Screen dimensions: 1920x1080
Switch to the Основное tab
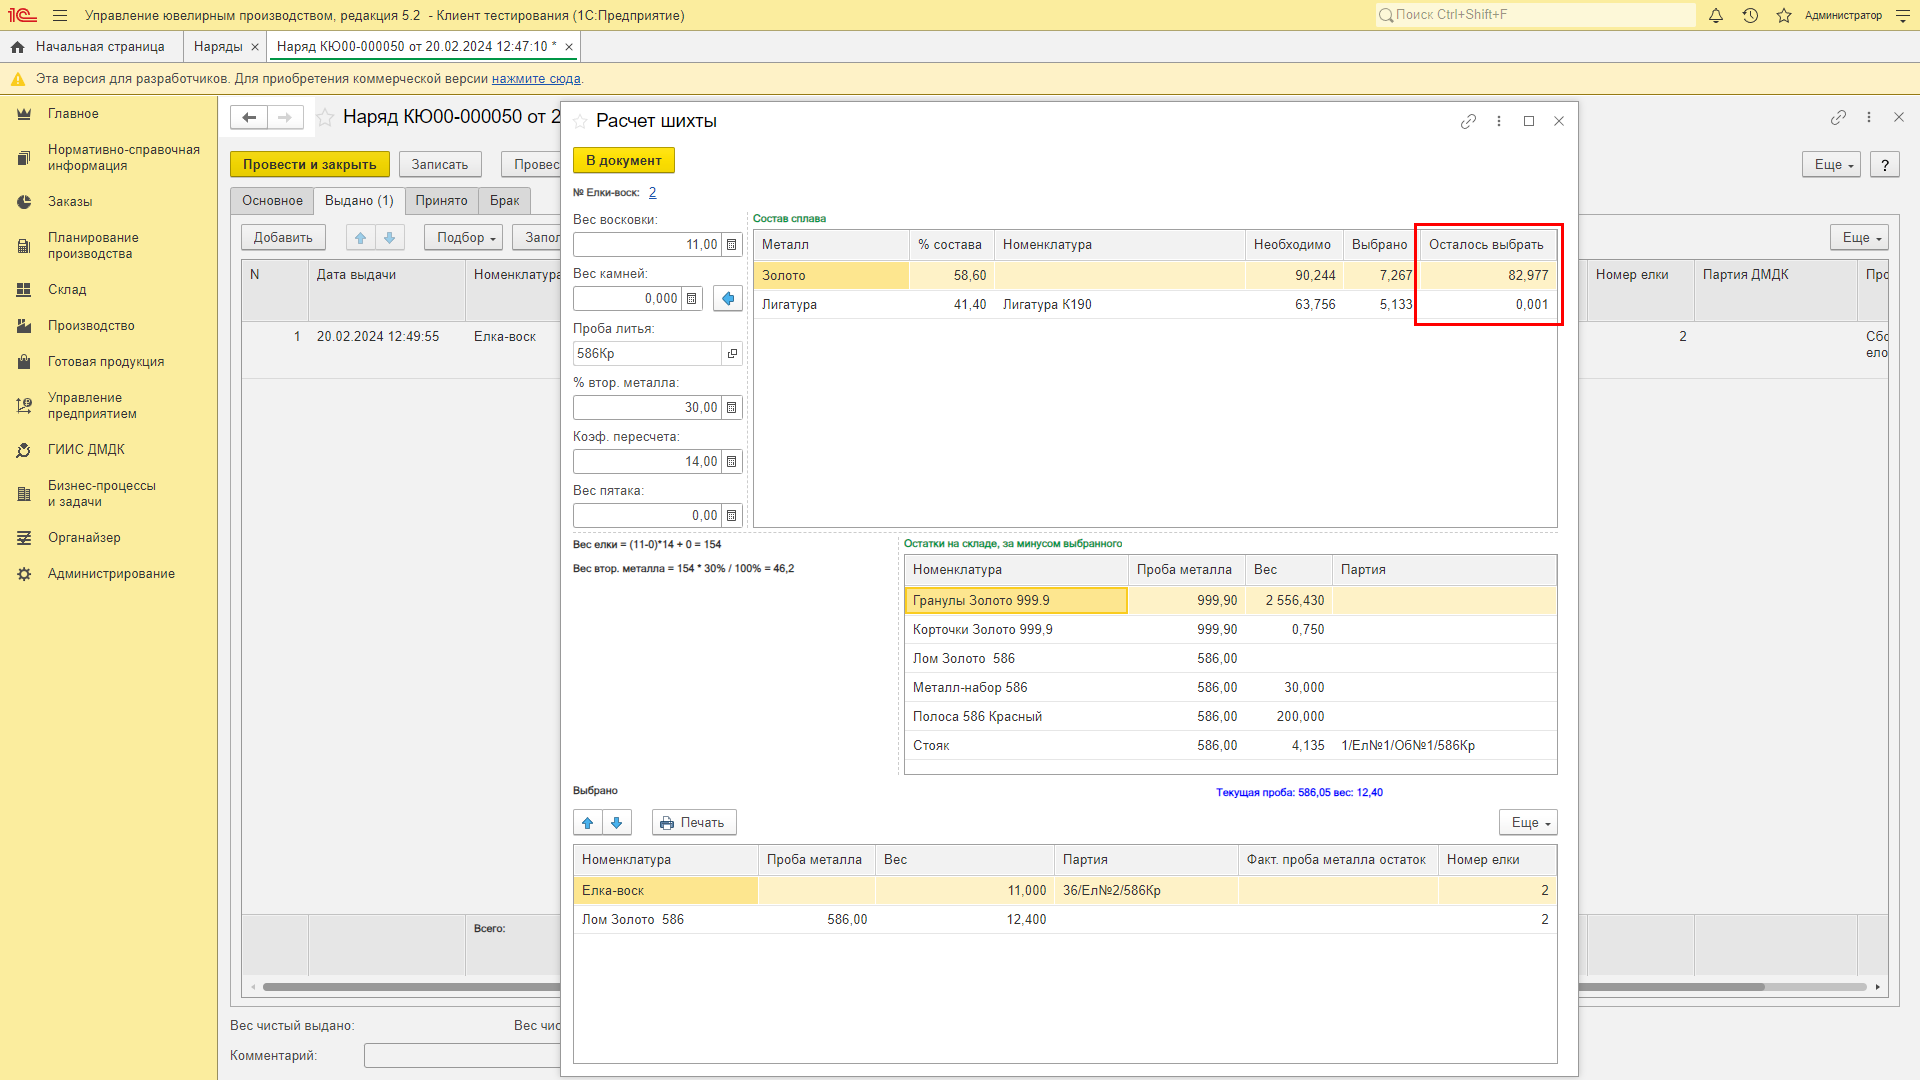(272, 201)
